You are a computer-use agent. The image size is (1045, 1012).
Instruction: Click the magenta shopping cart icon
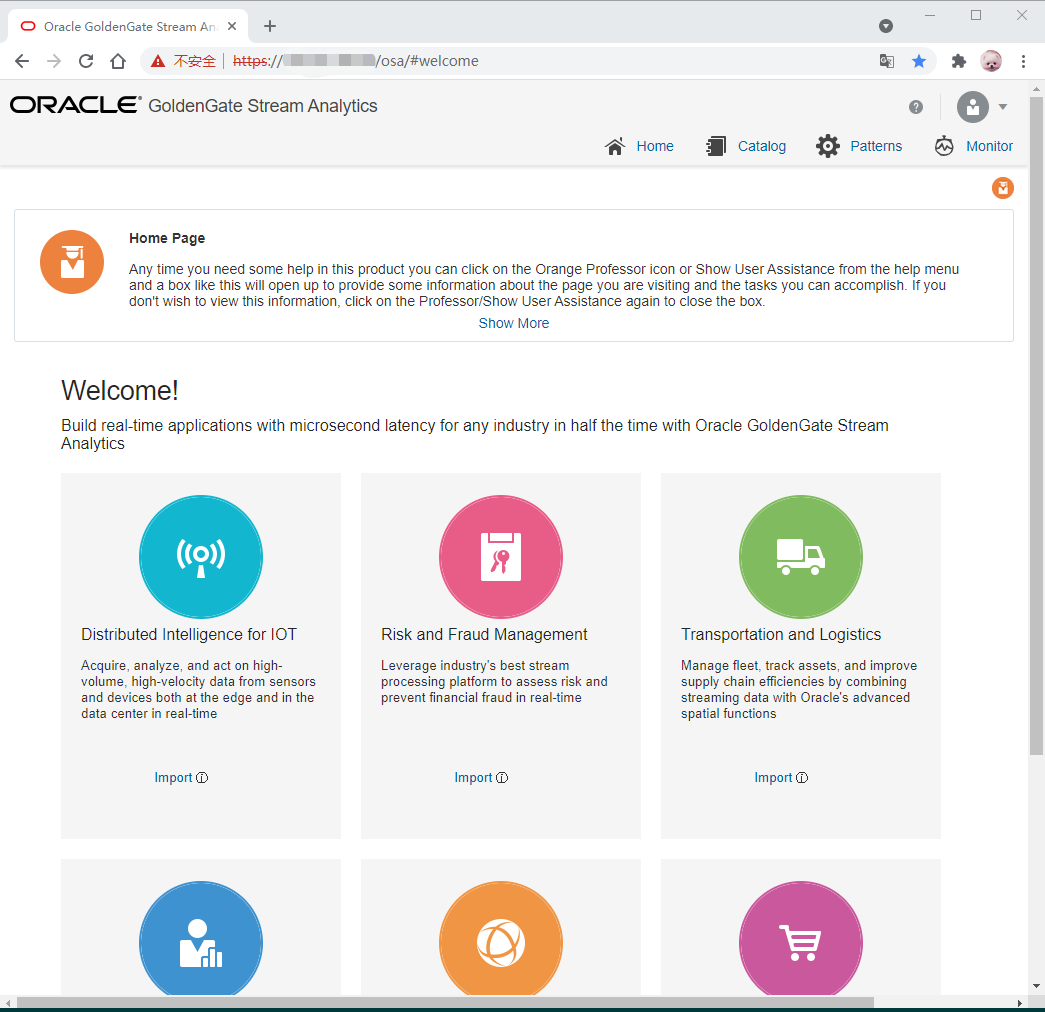point(800,939)
